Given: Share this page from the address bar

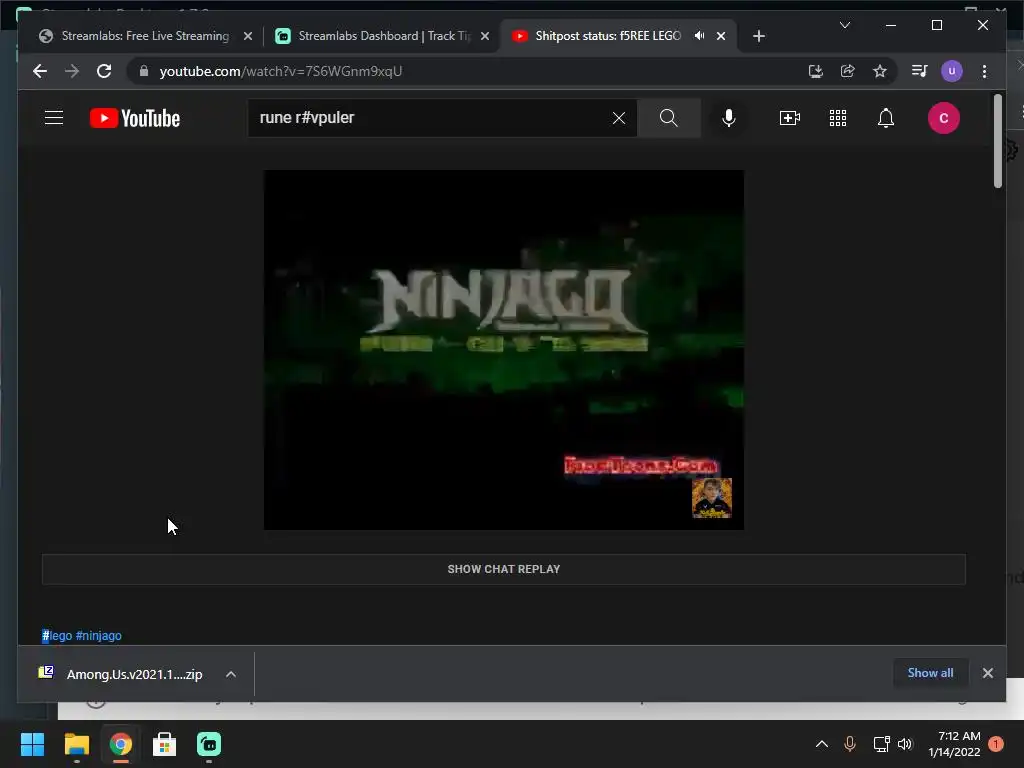Looking at the screenshot, I should tap(848, 71).
